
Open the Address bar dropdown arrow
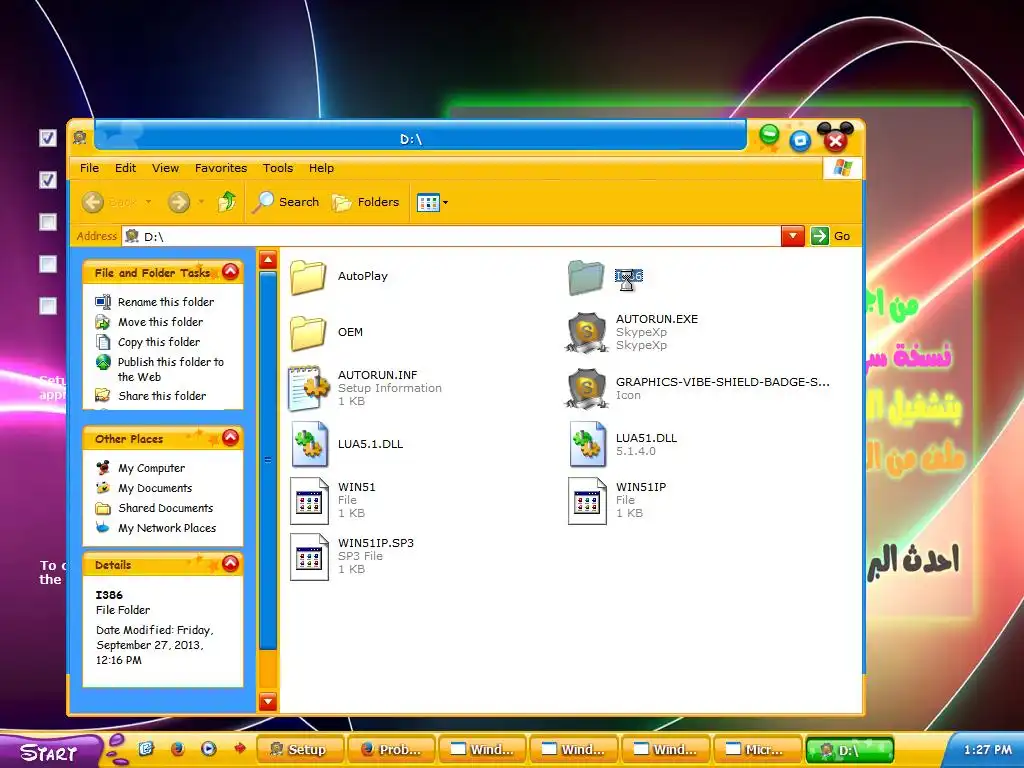[793, 236]
